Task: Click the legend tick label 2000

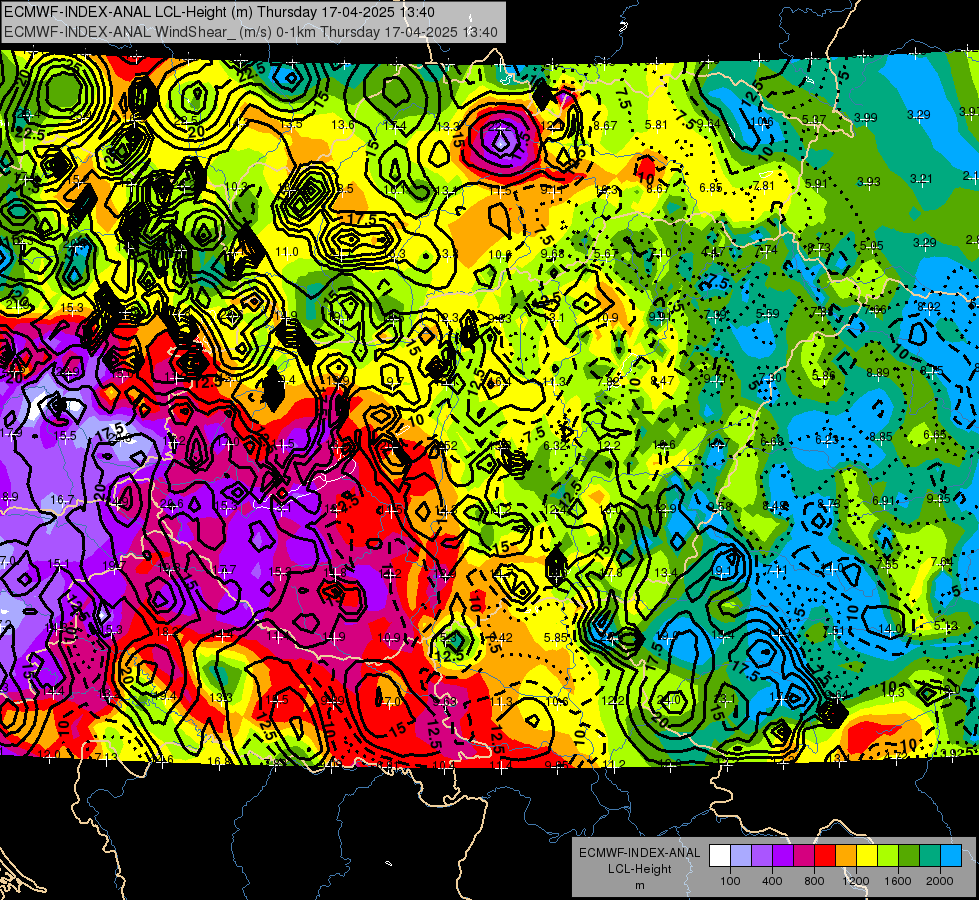Action: [940, 881]
